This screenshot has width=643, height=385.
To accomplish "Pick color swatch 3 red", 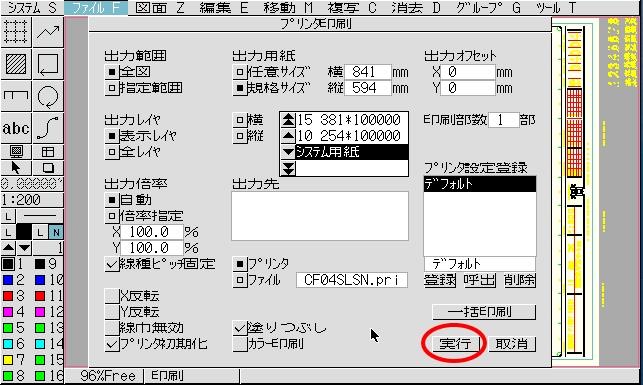I will pos(8,296).
